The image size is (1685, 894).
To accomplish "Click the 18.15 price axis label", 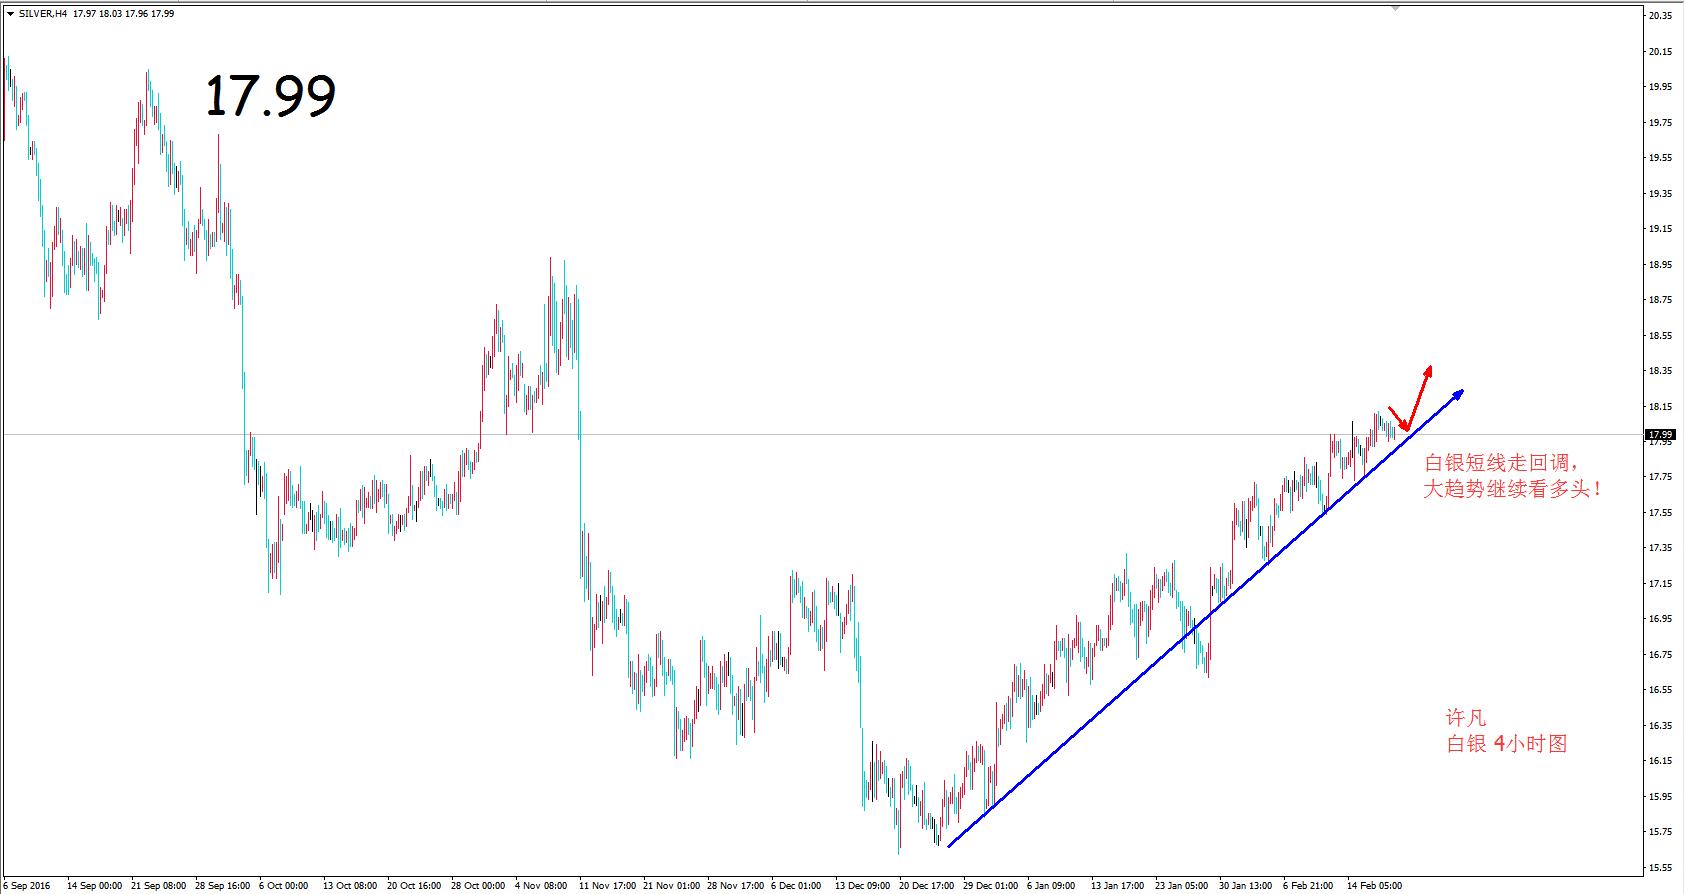I will (1661, 407).
